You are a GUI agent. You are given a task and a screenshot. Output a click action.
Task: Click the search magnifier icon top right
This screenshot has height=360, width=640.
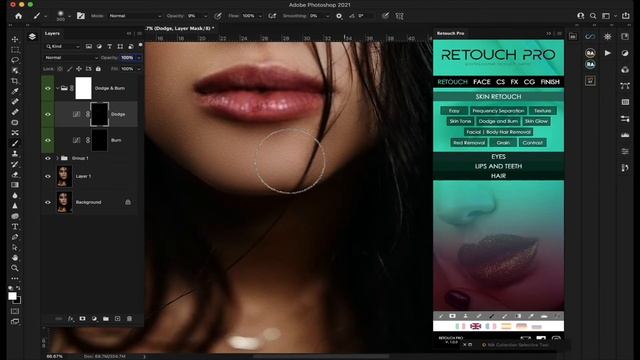pyautogui.click(x=593, y=16)
